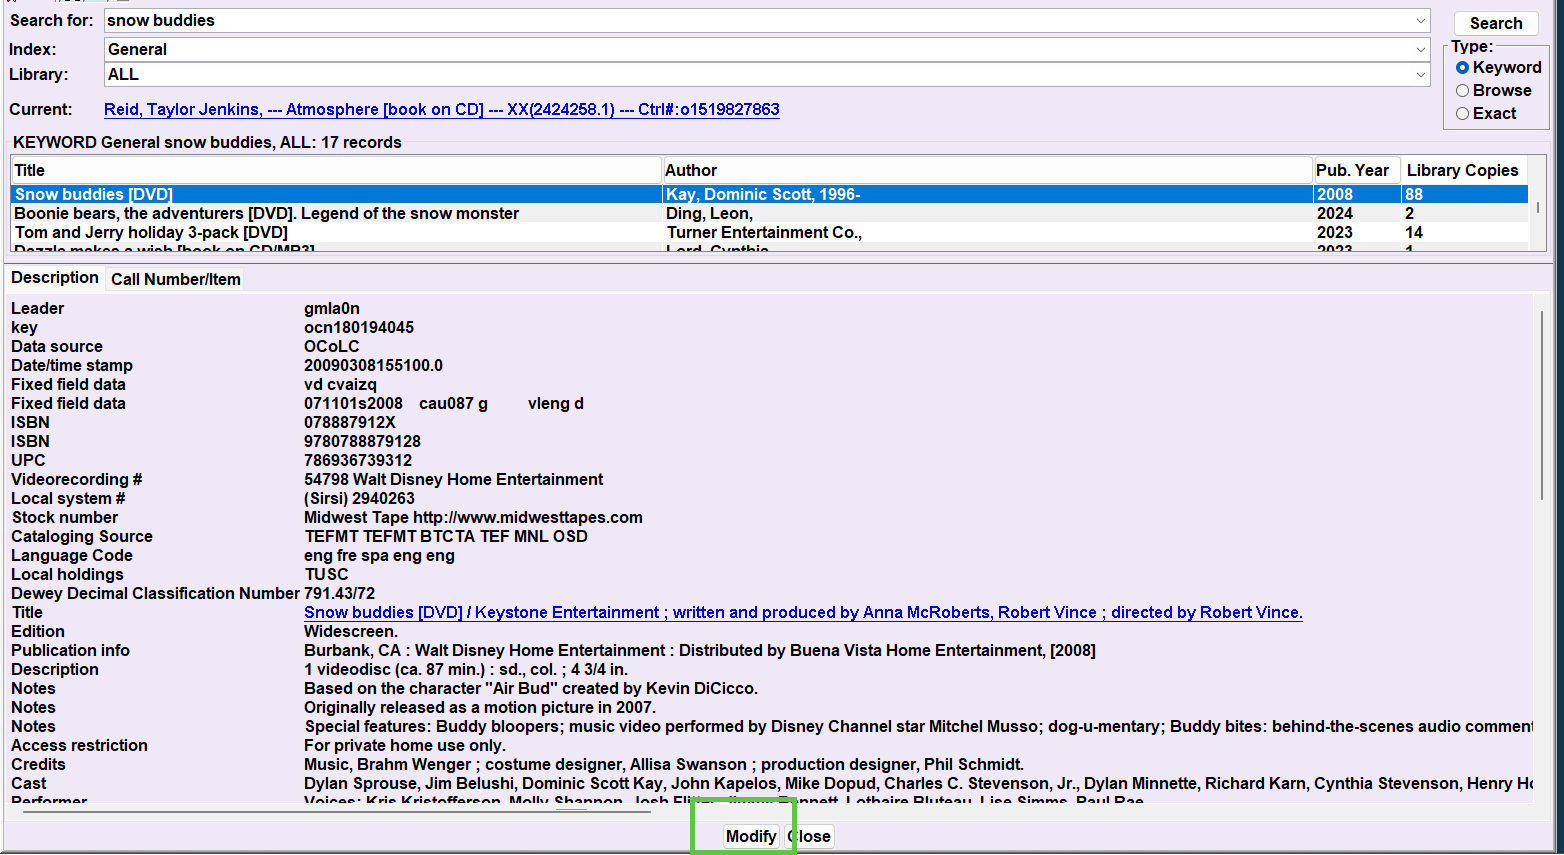
Task: Click the author Ding, Leon, cell
Action: (x=709, y=213)
